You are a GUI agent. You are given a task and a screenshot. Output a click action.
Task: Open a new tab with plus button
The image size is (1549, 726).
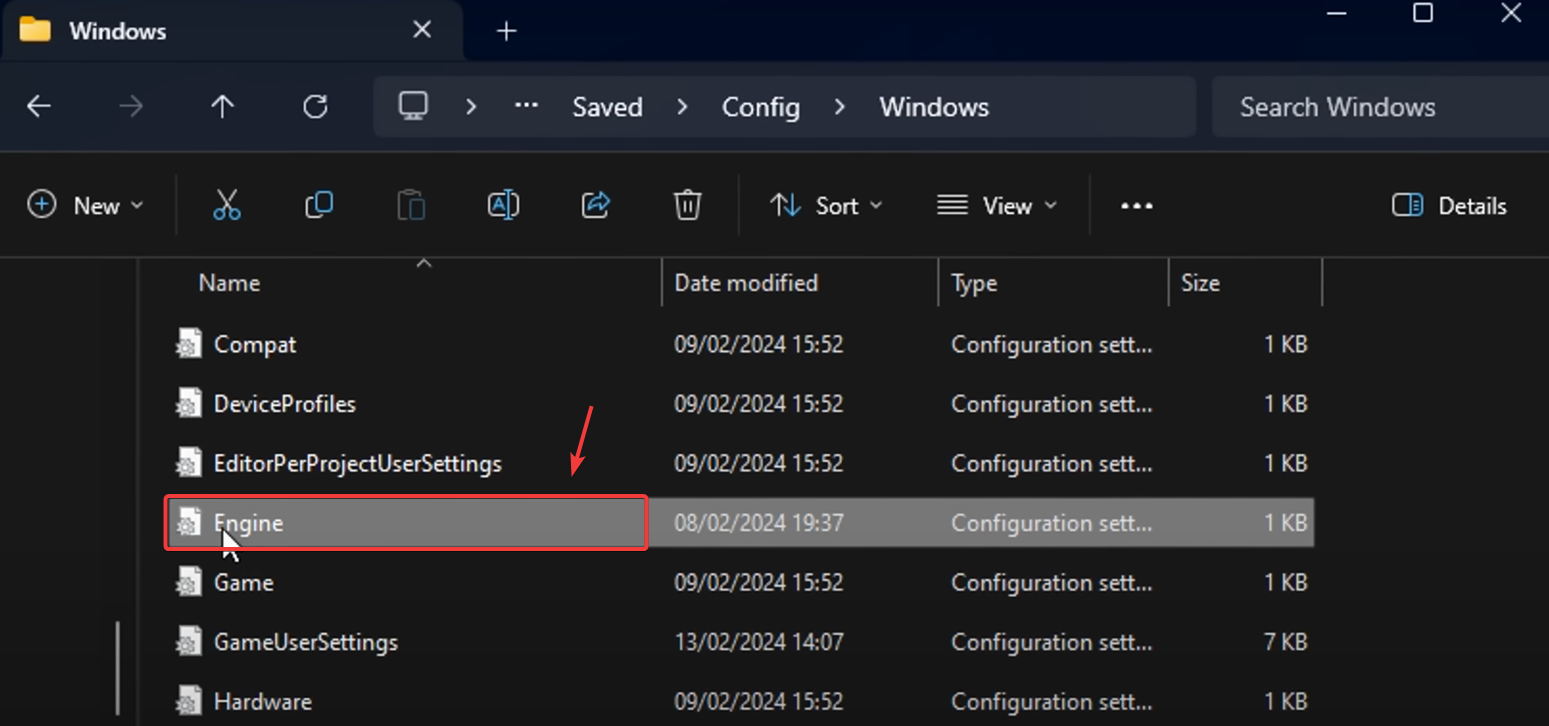pyautogui.click(x=507, y=31)
